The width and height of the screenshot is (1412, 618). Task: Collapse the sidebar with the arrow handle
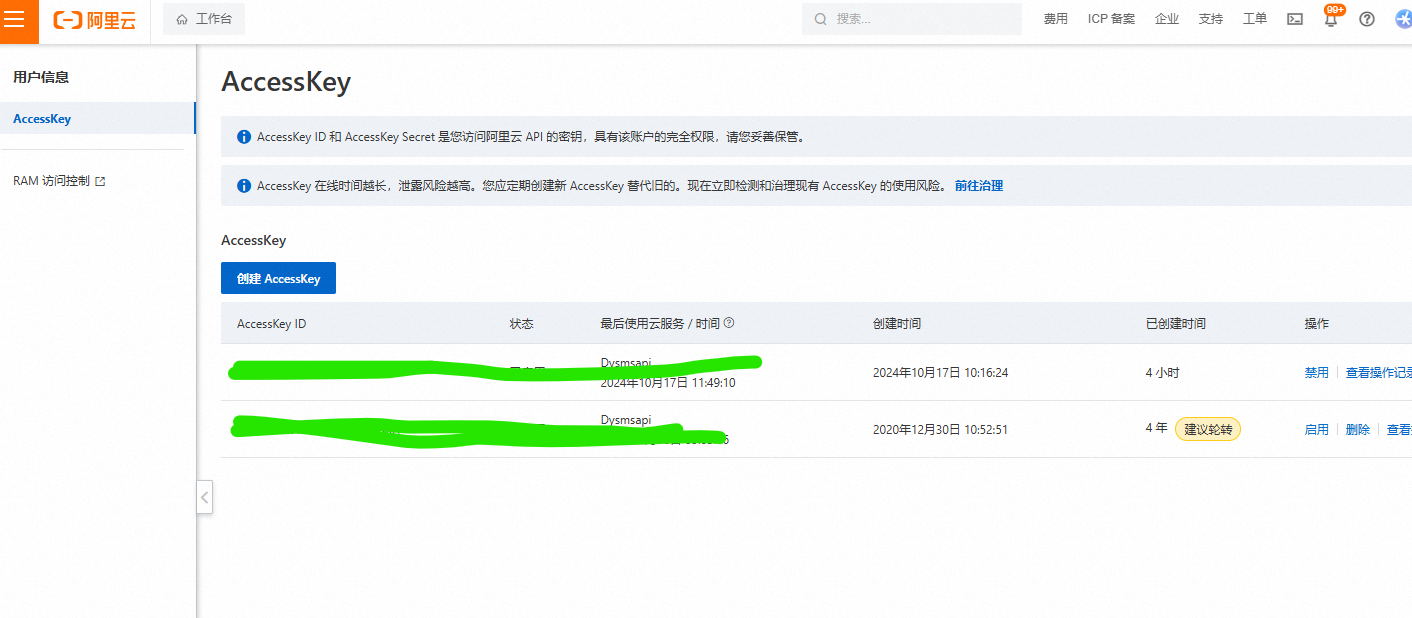[x=204, y=496]
